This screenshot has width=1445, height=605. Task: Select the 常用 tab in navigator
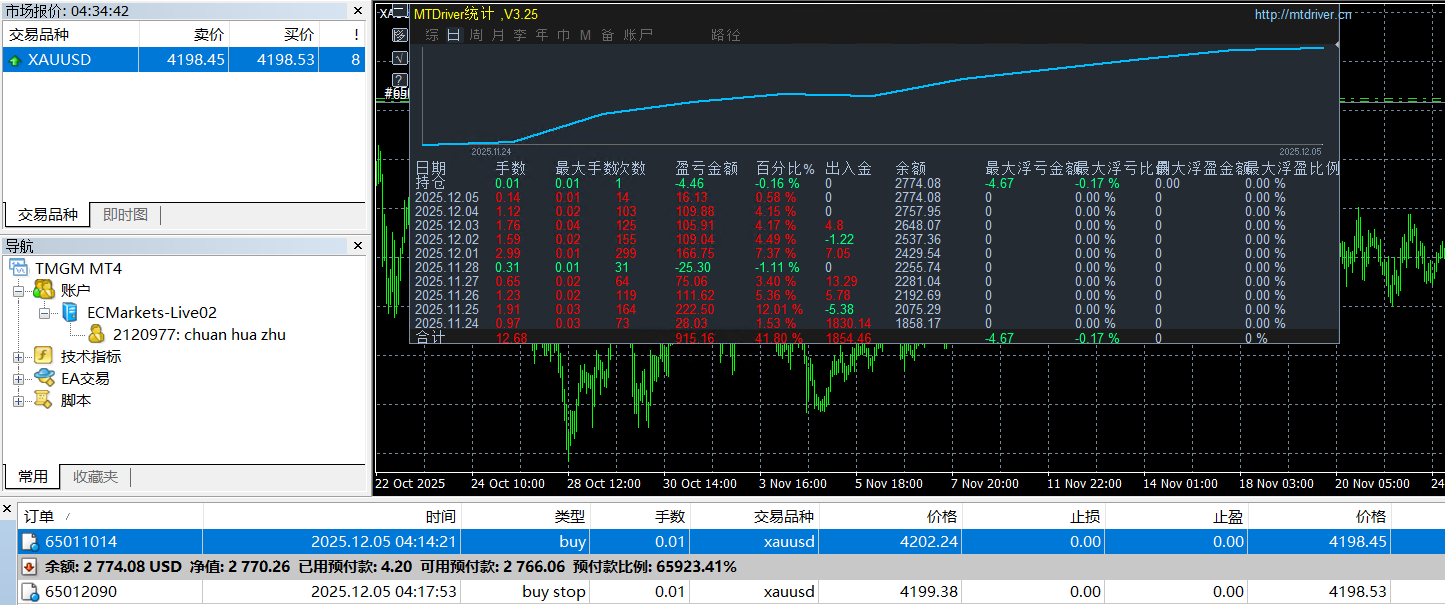[x=33, y=477]
